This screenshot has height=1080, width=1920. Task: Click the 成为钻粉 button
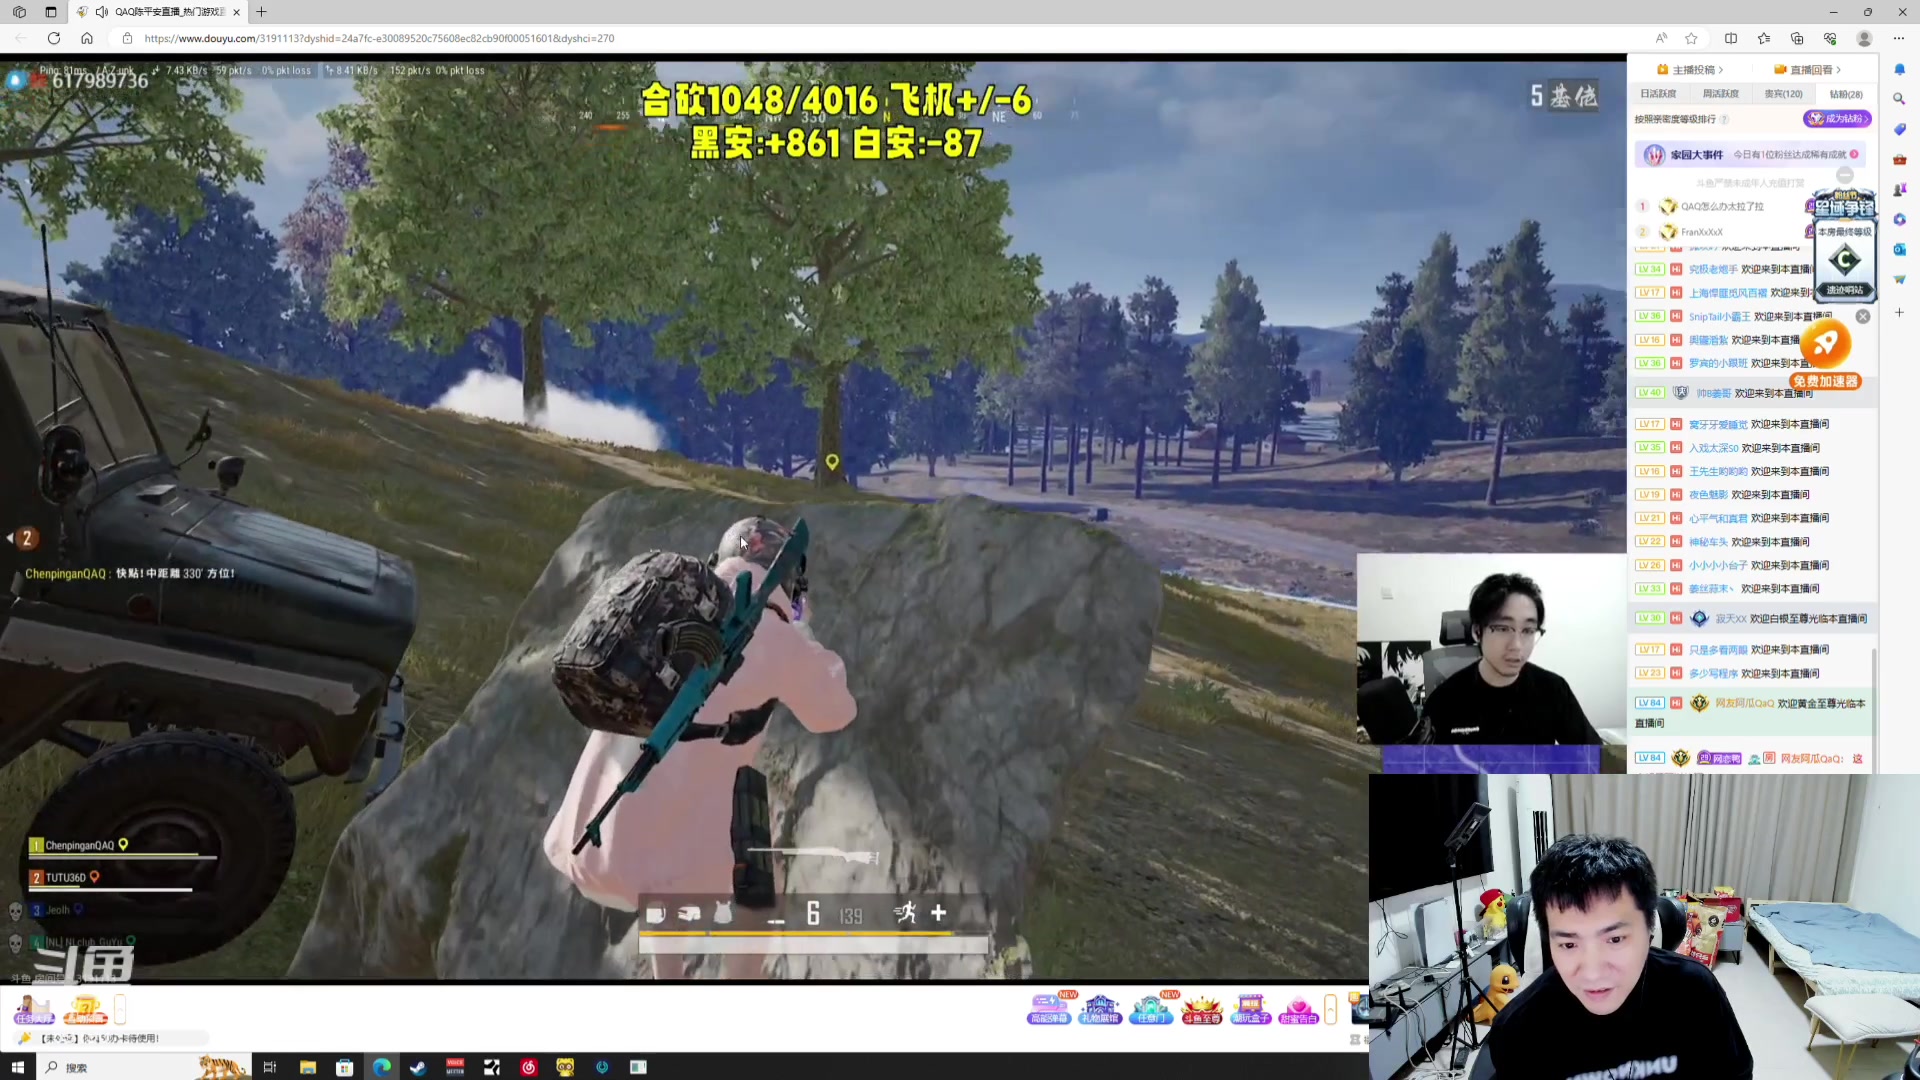(x=1837, y=119)
